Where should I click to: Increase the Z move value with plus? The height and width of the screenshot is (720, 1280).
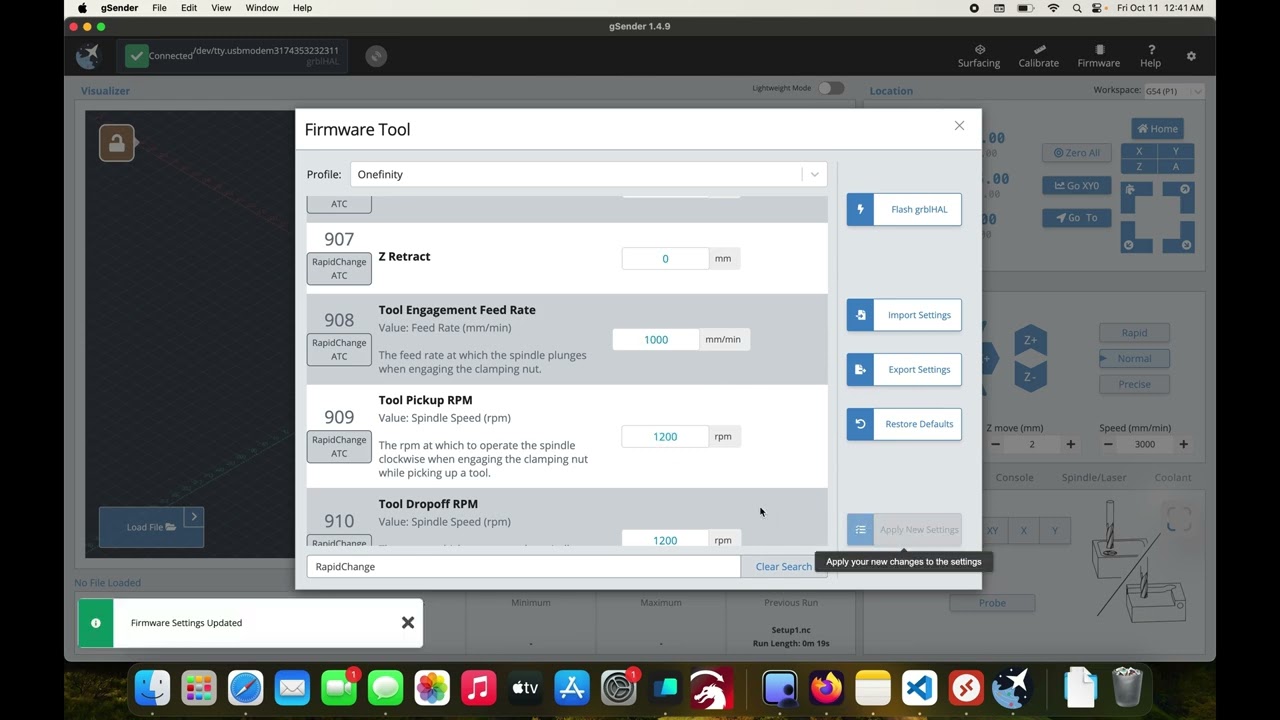point(1071,444)
